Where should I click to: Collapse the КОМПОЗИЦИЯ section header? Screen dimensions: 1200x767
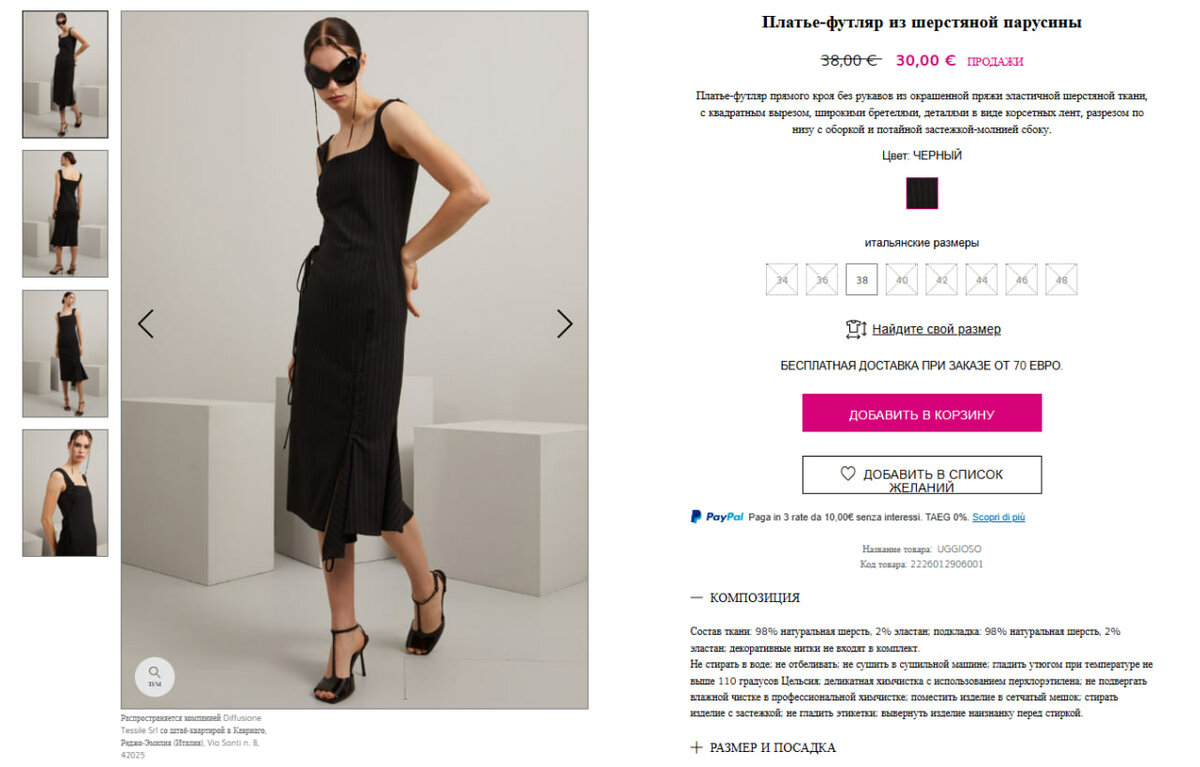tap(754, 598)
